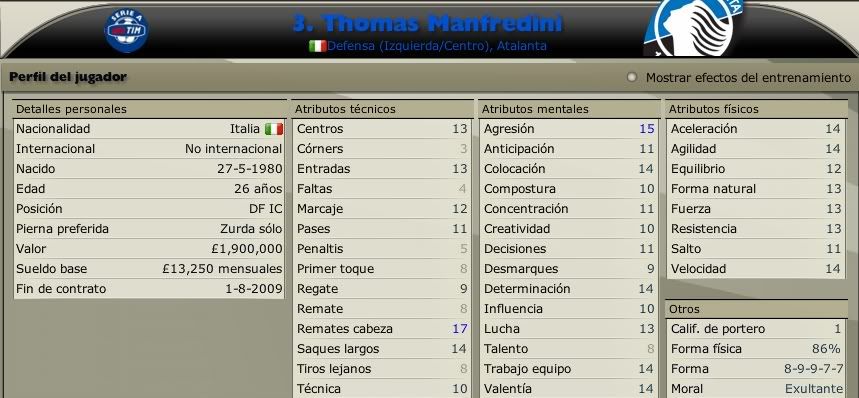Viewport: 859px width, 398px height.
Task: Click the Atributos mentales panel header
Action: point(569,109)
